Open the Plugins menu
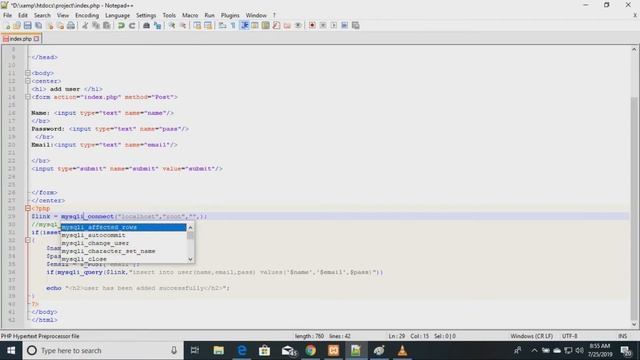Viewport: 640px width, 360px height. [x=230, y=16]
